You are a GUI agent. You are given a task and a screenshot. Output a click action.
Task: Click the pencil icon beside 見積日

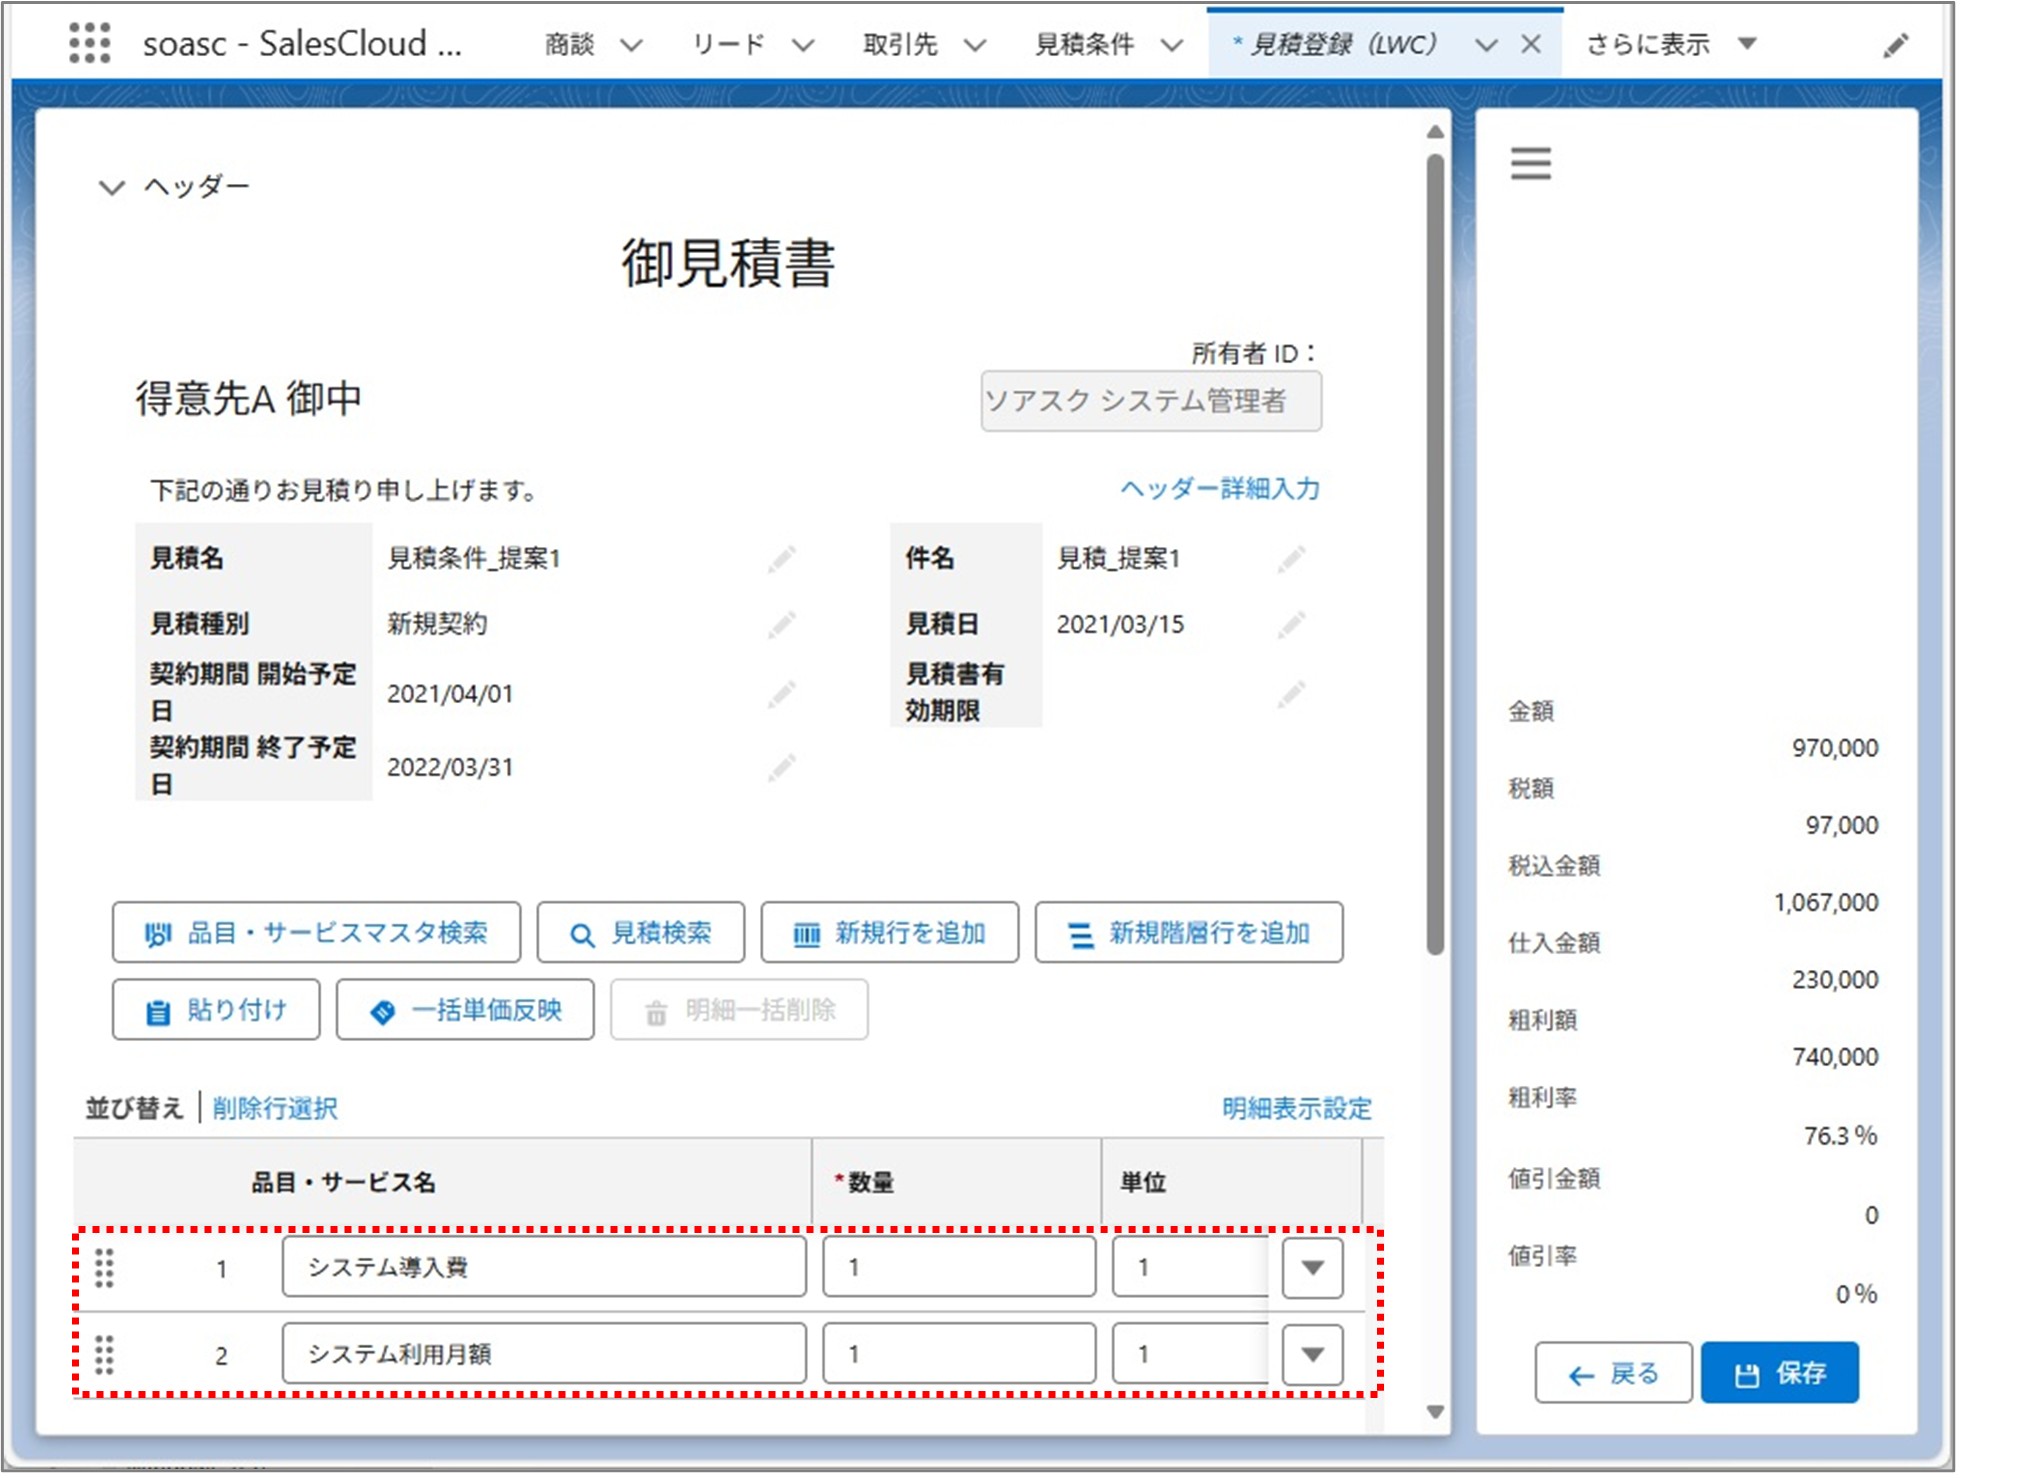pos(1291,624)
